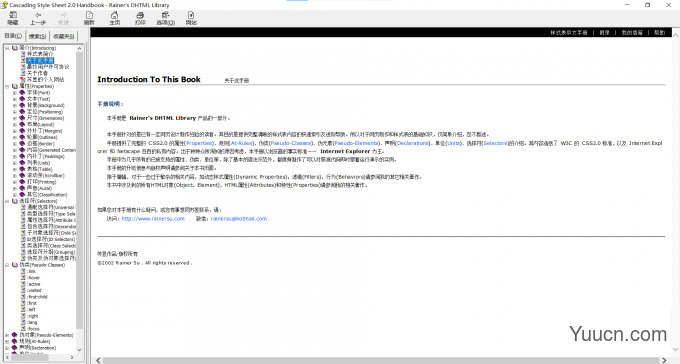Select the :first-child tree item
The width and height of the screenshot is (680, 364).
tap(37, 297)
